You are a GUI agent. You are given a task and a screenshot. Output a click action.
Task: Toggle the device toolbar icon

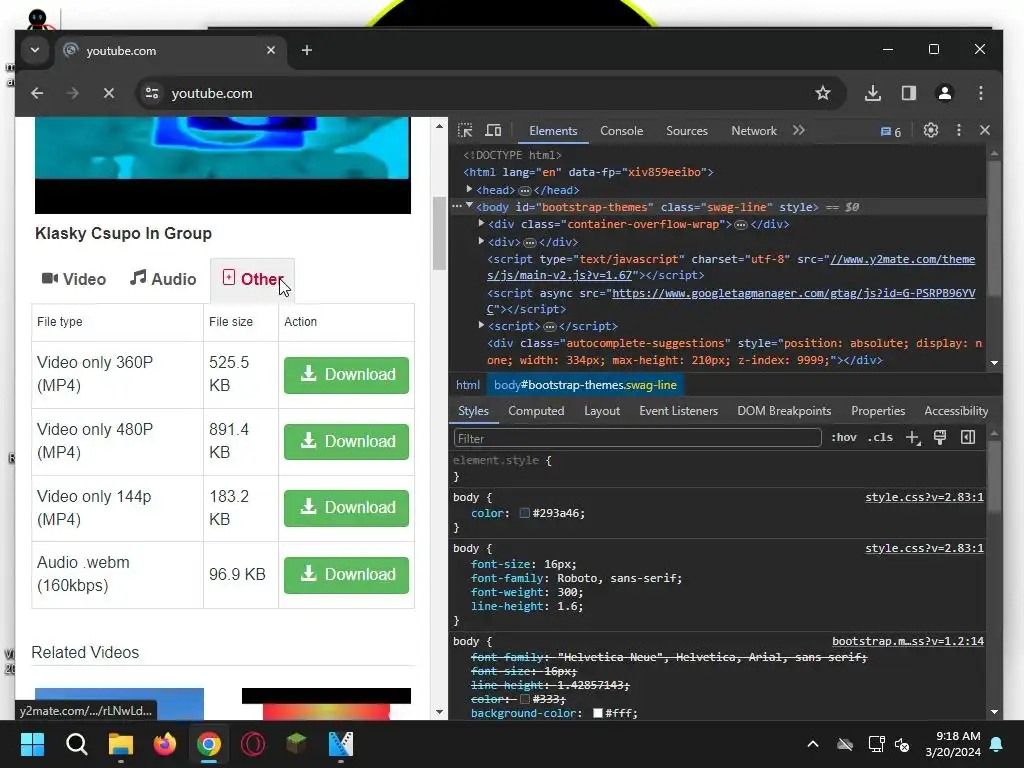pos(493,131)
